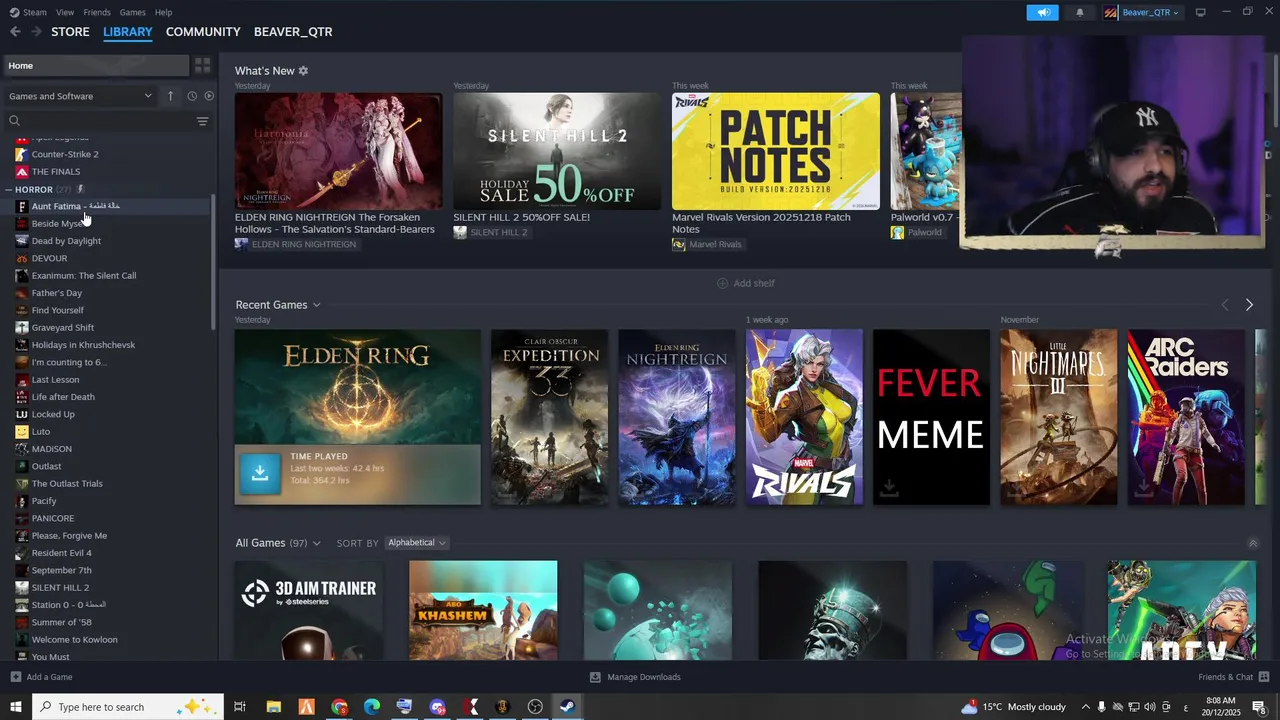Screen dimensions: 1280x720
Task: Open What's New settings gear
Action: tap(303, 71)
